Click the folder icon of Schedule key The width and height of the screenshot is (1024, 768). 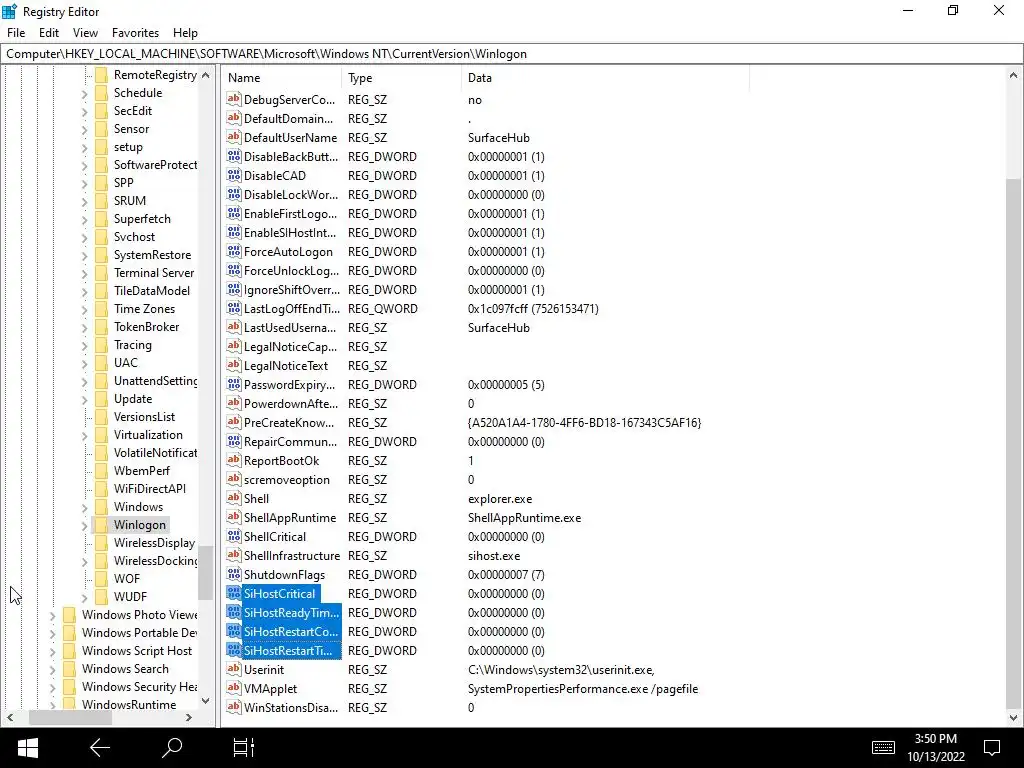[101, 93]
